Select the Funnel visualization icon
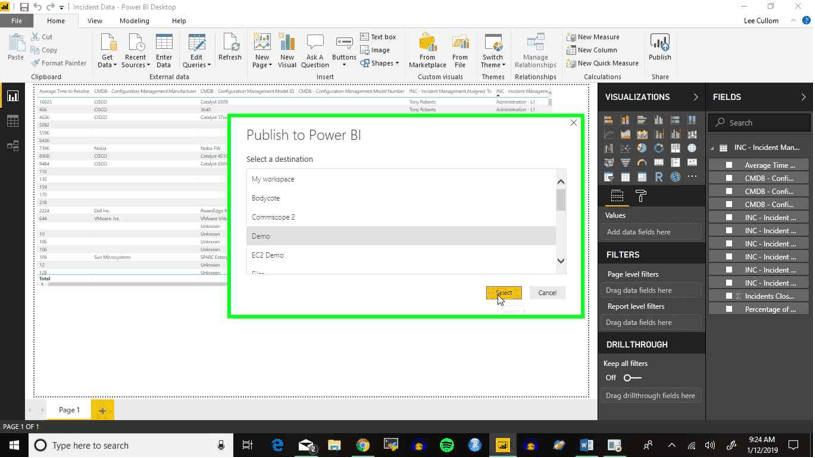The width and height of the screenshot is (815, 458). coord(625,163)
